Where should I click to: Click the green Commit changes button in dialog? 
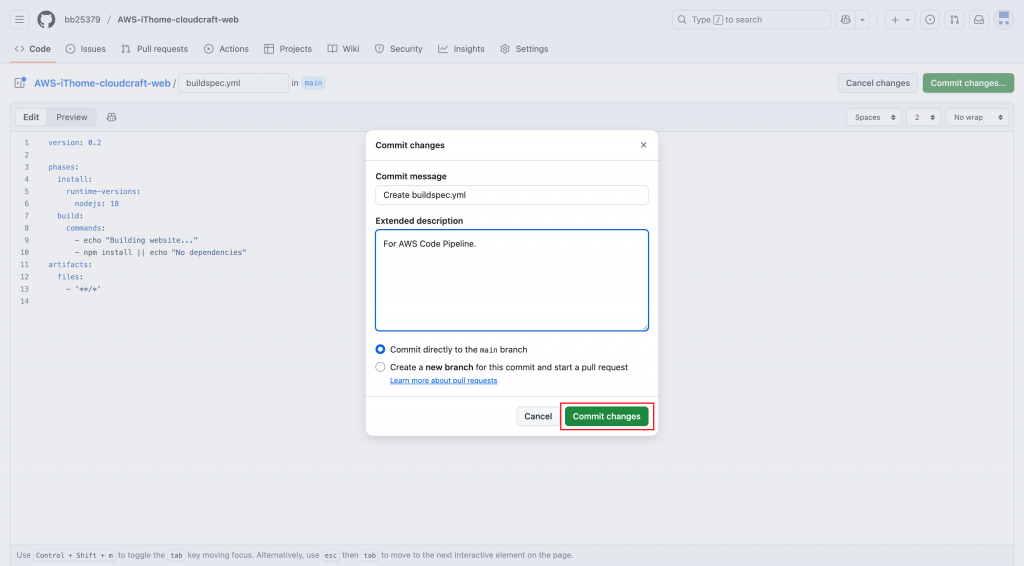pos(606,416)
